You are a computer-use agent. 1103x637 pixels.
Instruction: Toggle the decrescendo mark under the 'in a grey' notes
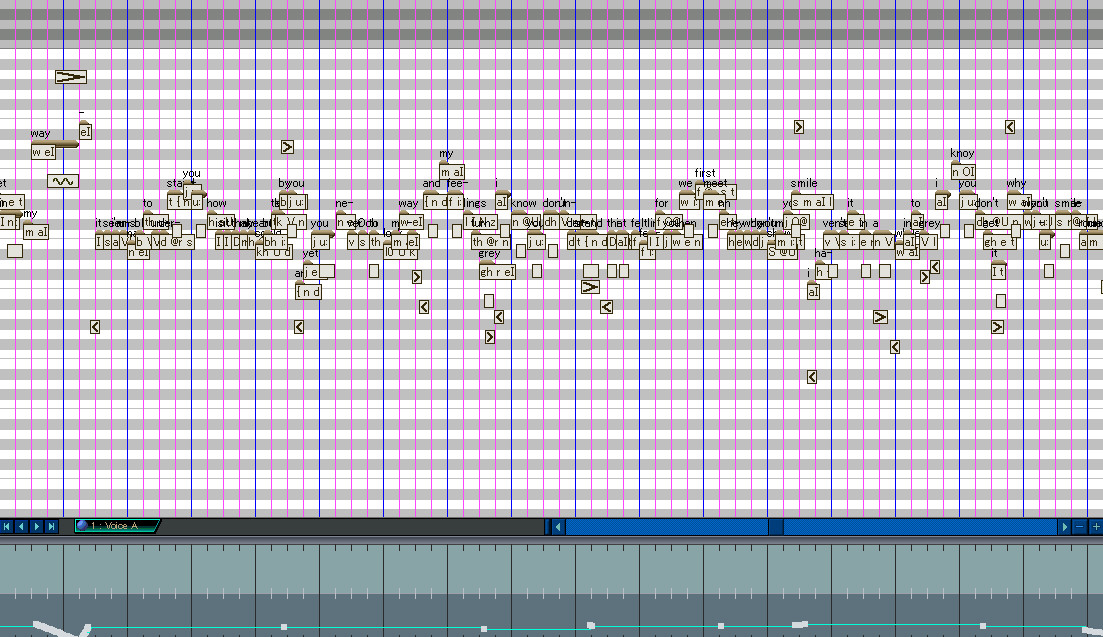(x=925, y=276)
